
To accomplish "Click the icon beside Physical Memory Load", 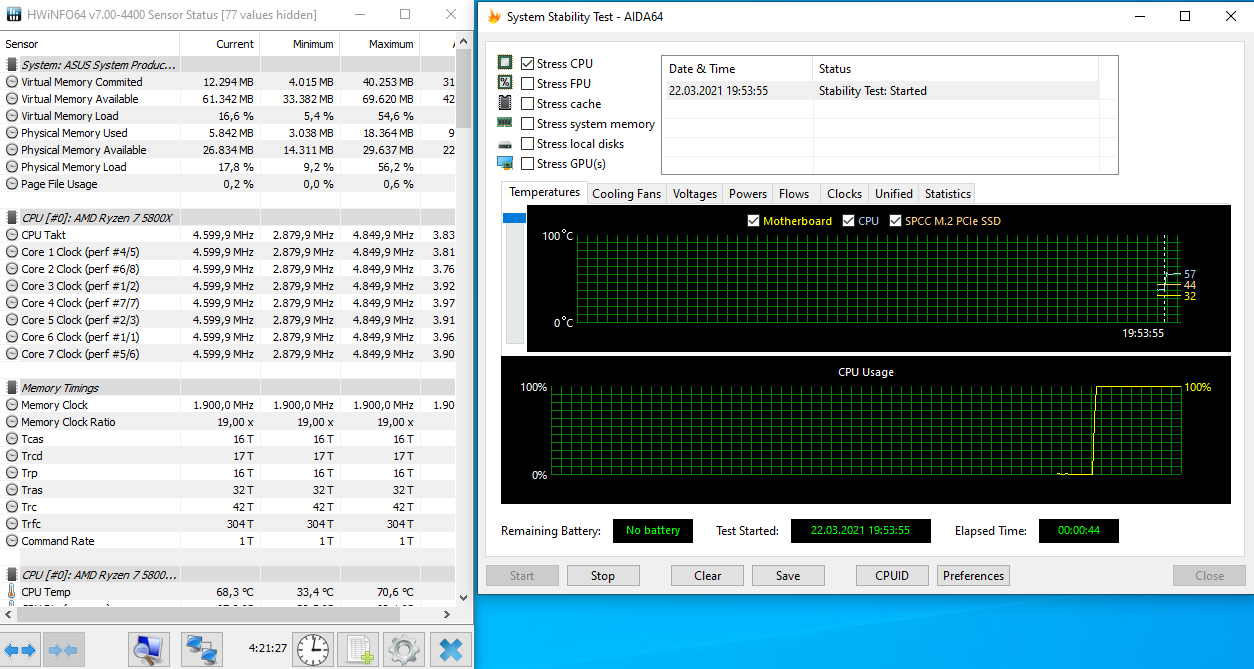I will click(11, 167).
